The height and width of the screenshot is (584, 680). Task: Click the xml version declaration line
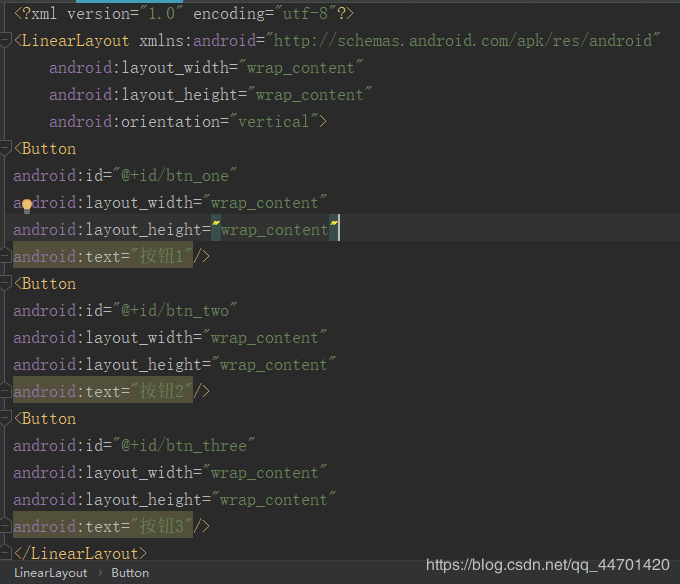[184, 14]
